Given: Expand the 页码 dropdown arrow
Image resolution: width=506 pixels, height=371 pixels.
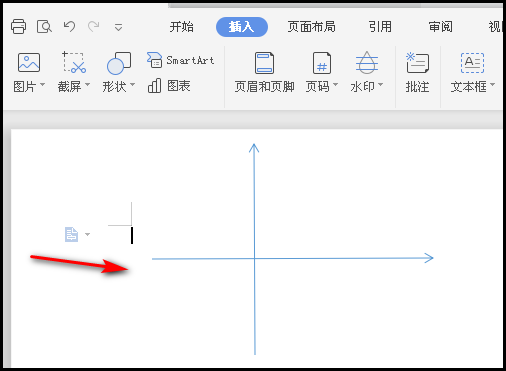Looking at the screenshot, I should (335, 85).
